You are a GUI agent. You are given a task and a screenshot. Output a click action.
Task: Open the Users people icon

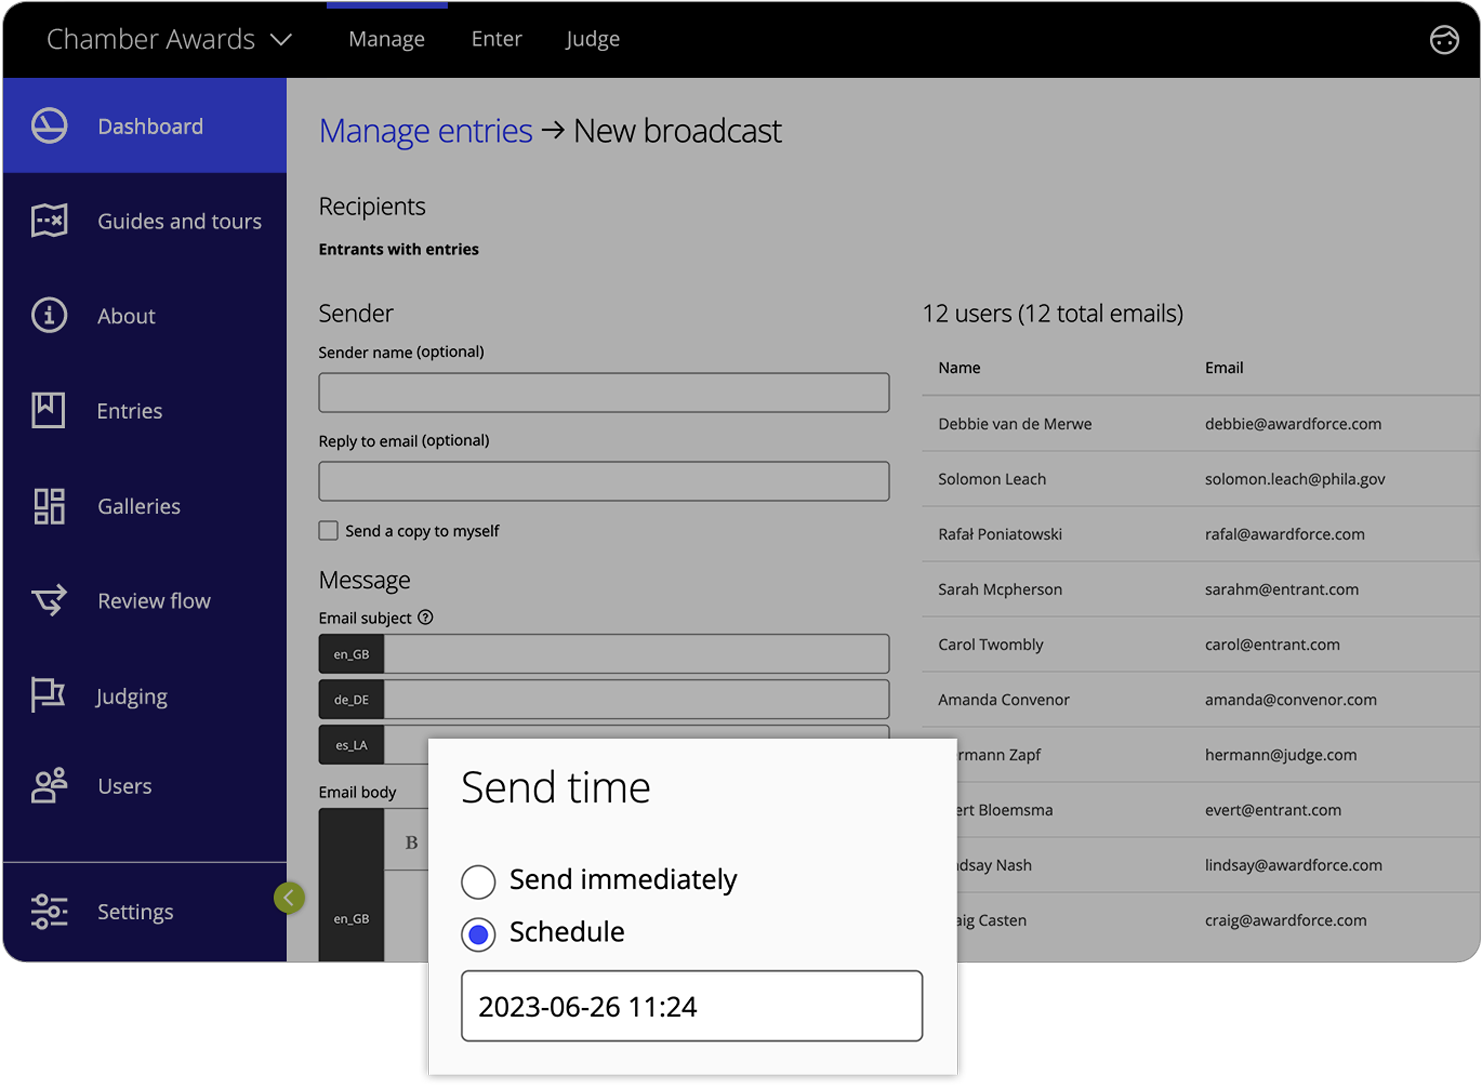click(x=47, y=786)
